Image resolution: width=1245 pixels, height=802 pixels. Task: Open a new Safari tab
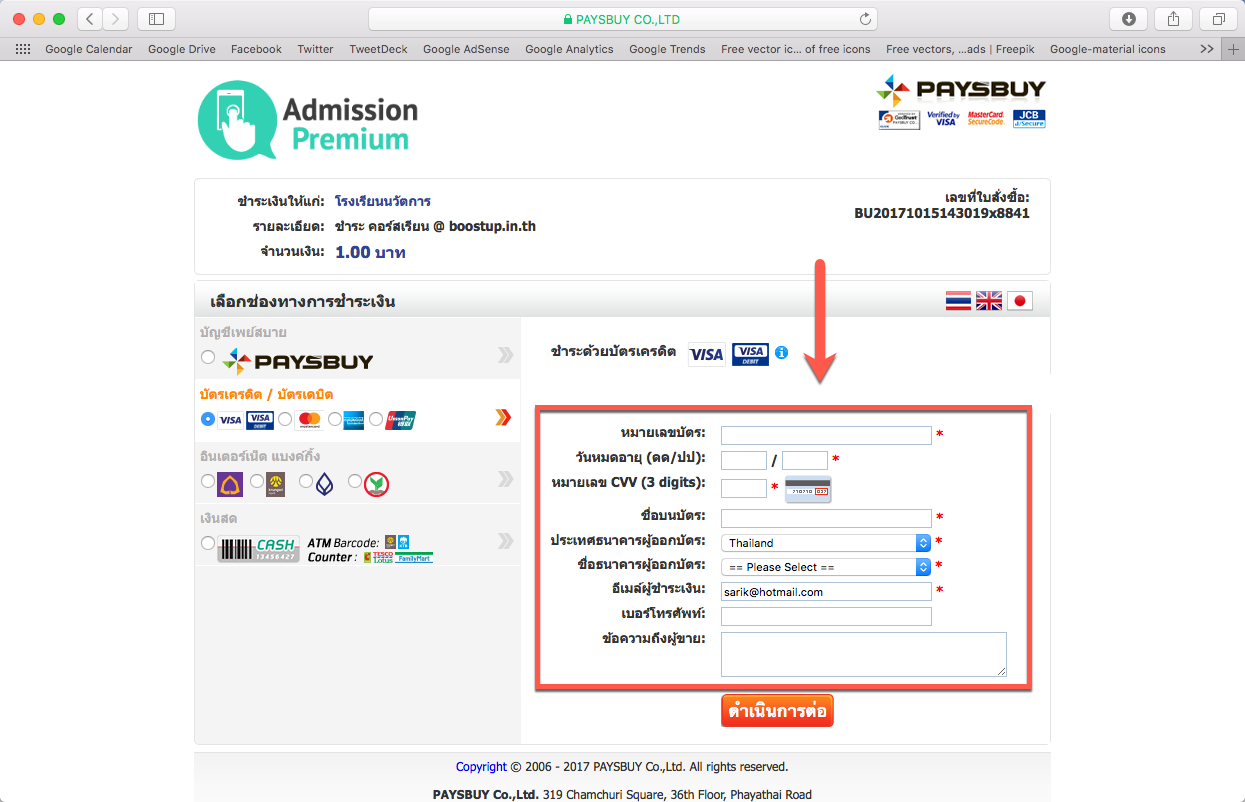tap(1233, 49)
